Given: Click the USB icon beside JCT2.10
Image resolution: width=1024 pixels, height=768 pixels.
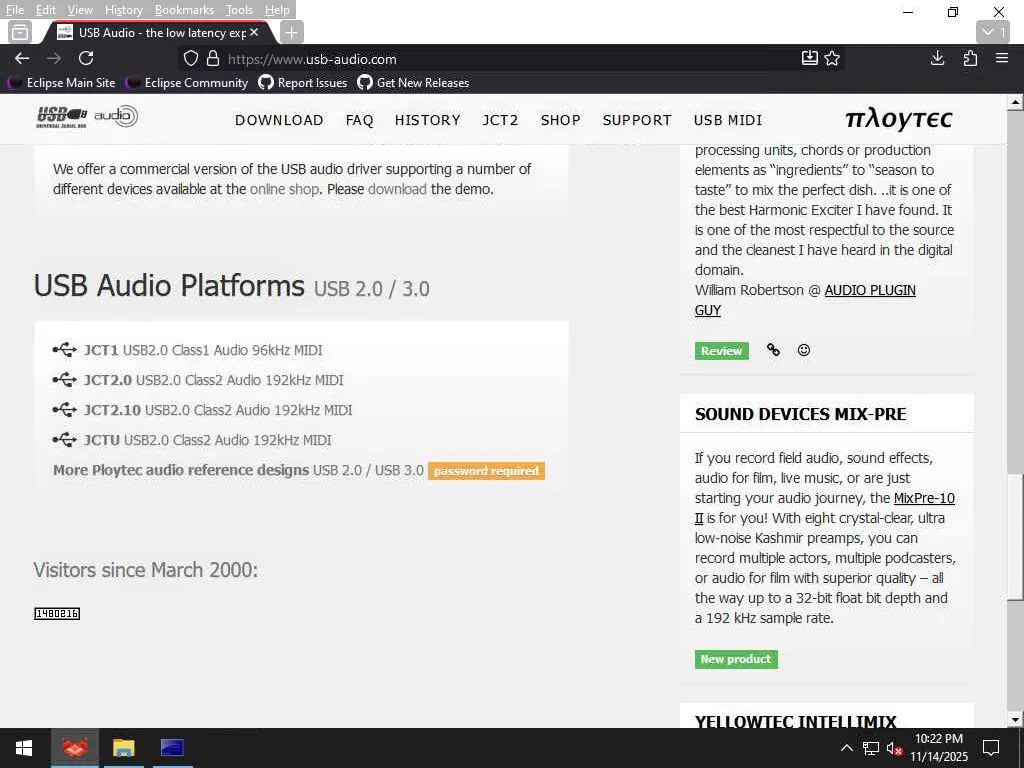Looking at the screenshot, I should 65,410.
